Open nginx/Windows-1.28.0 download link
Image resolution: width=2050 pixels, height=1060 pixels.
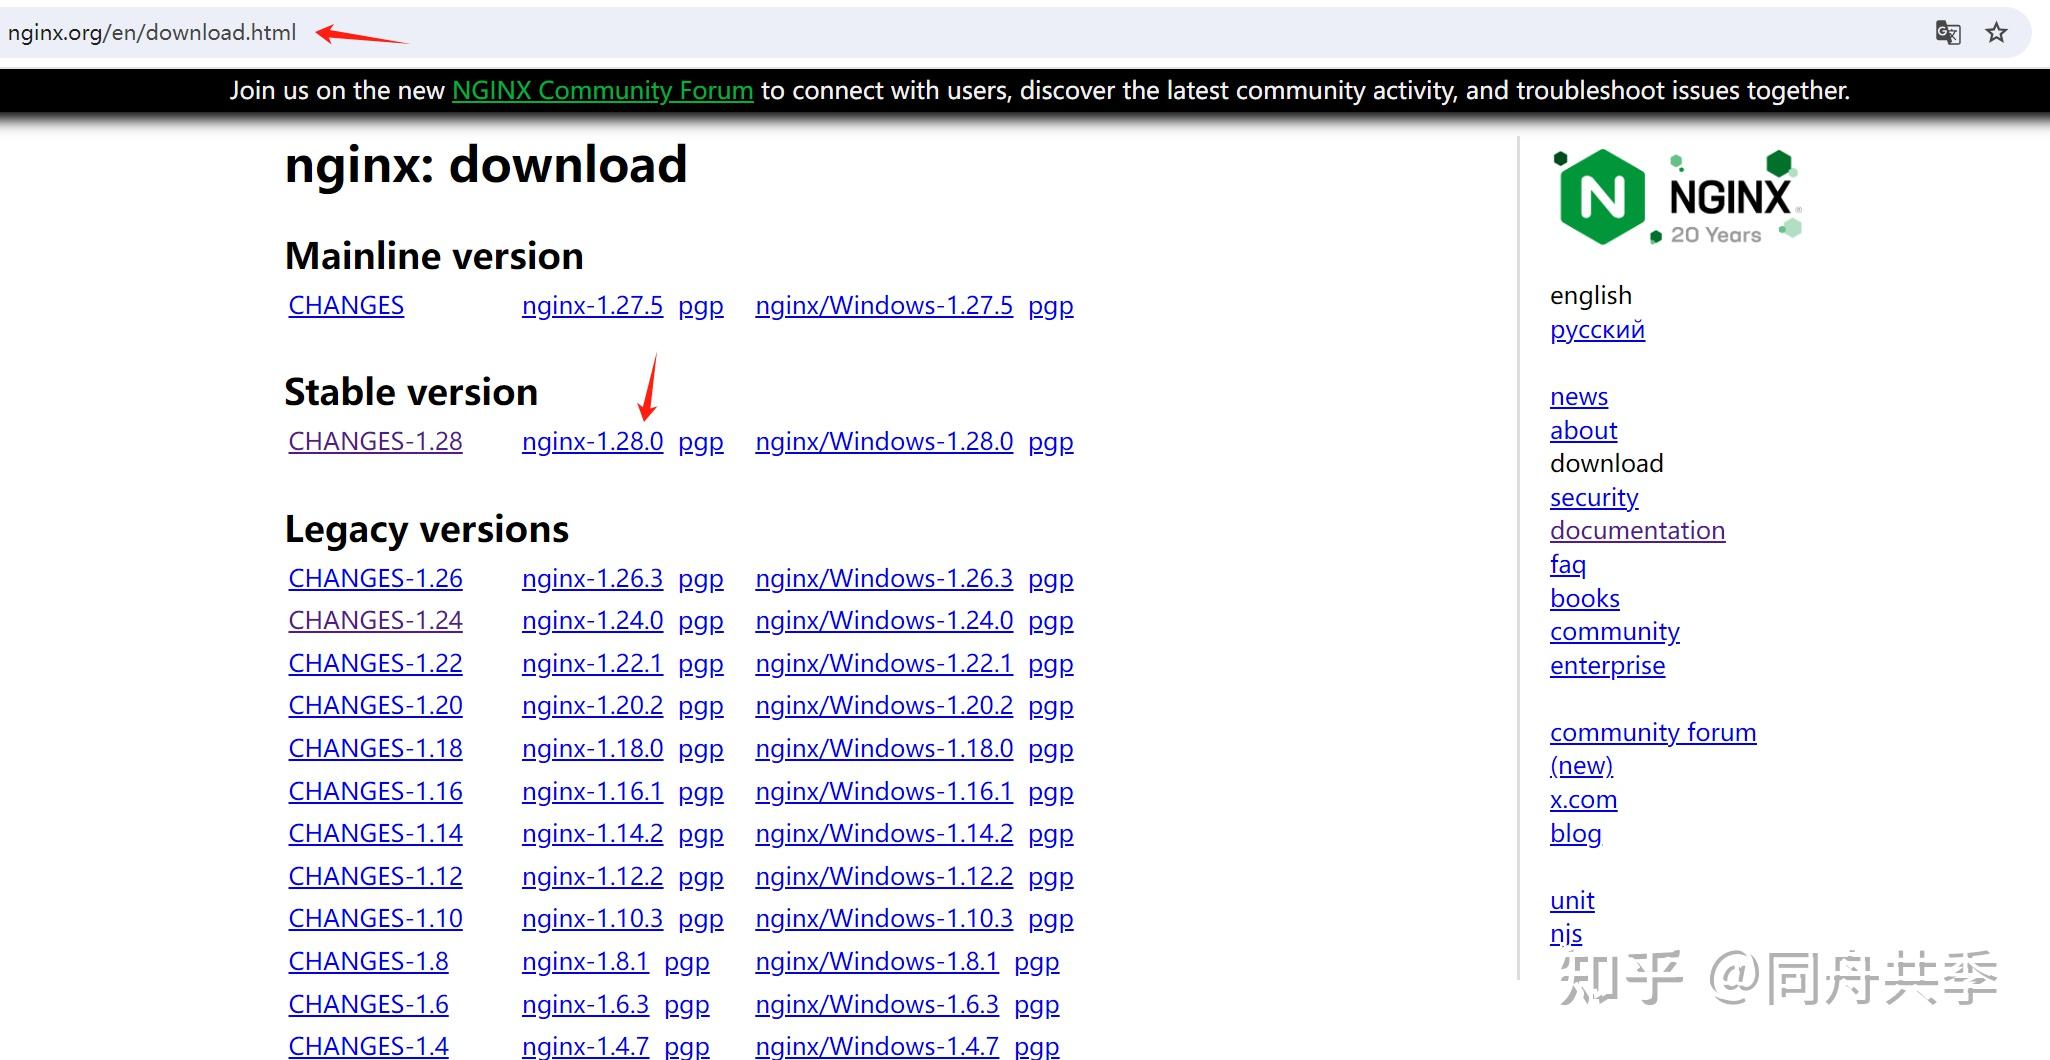click(x=884, y=441)
